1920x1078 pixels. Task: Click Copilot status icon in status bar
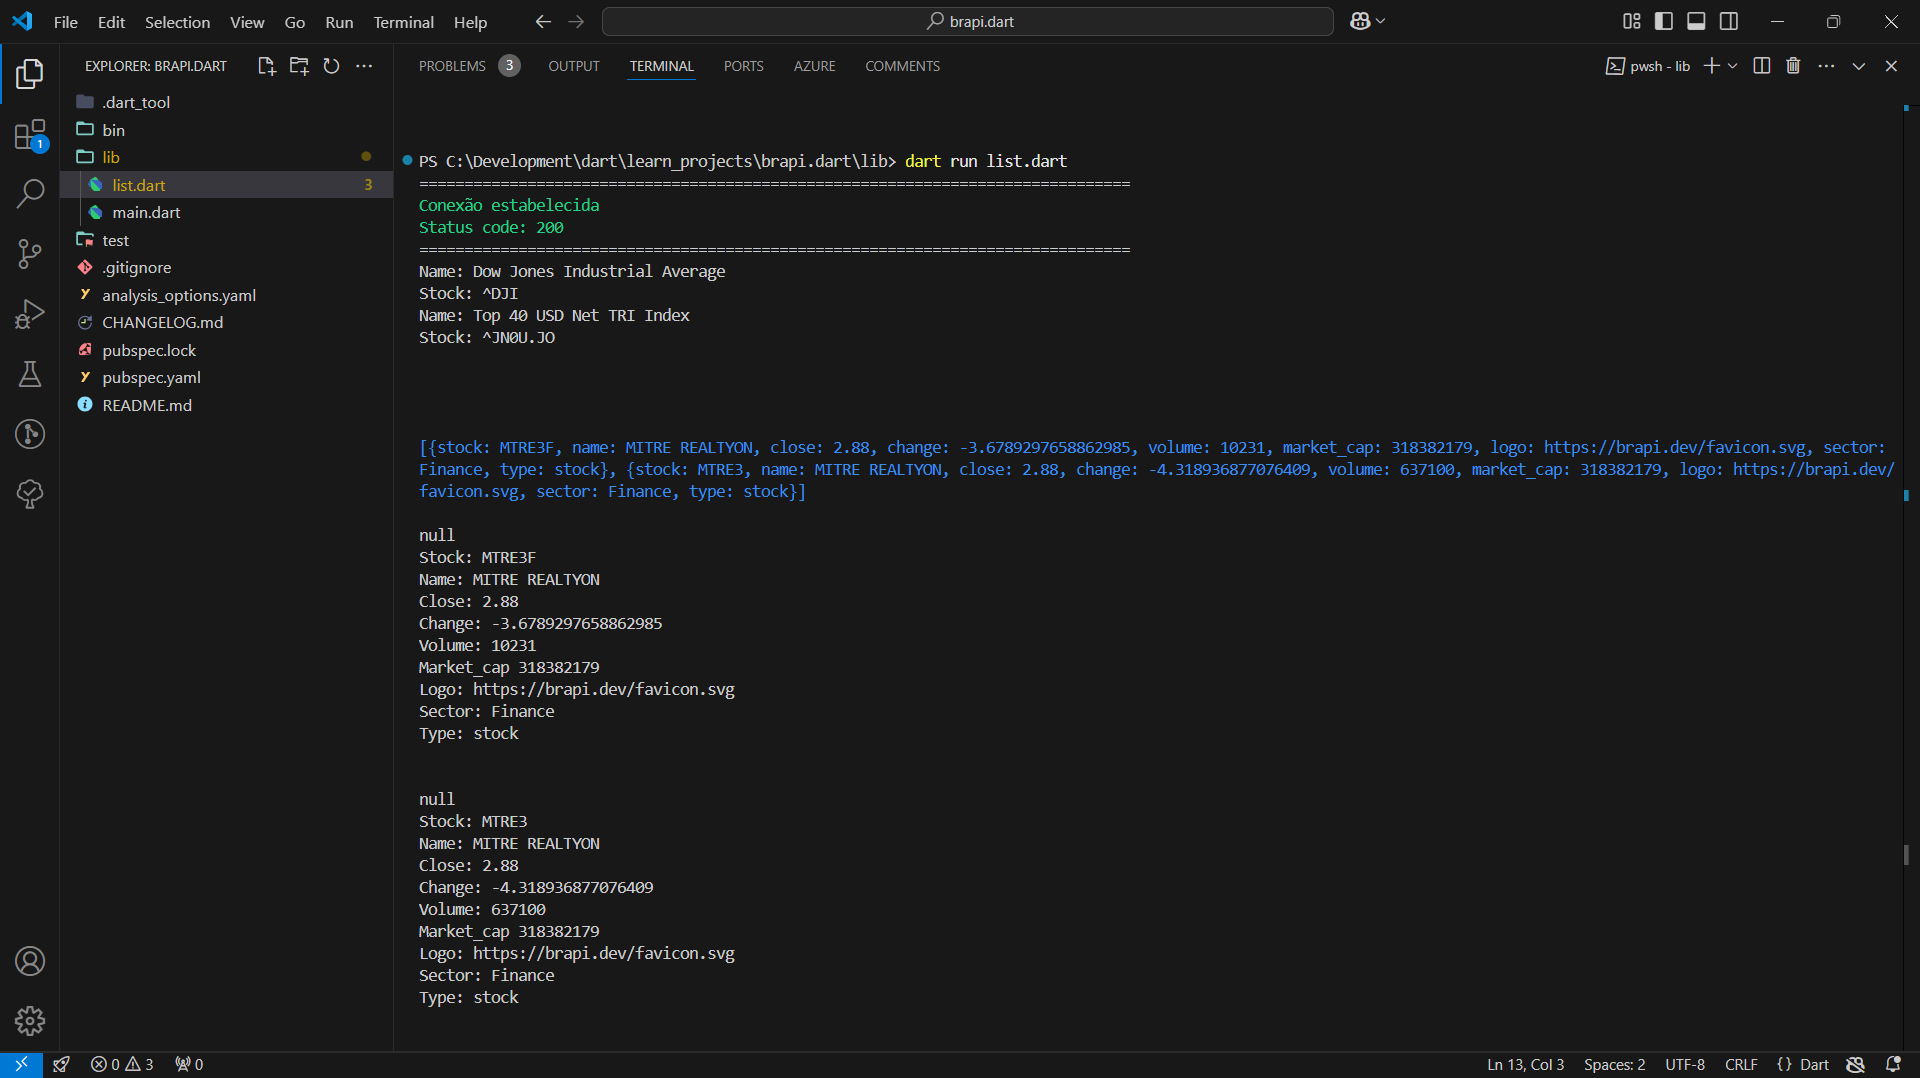click(x=1856, y=1064)
